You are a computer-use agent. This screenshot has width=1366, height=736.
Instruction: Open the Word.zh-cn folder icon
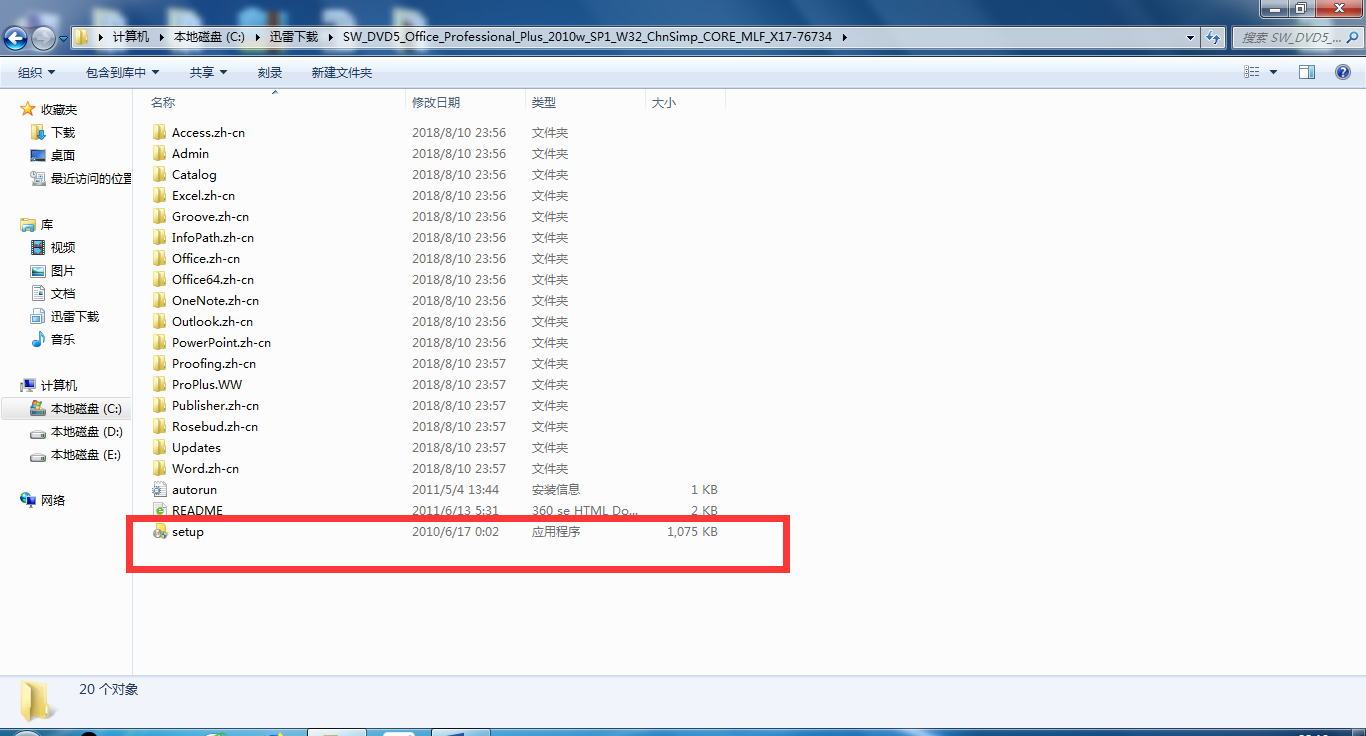(159, 469)
